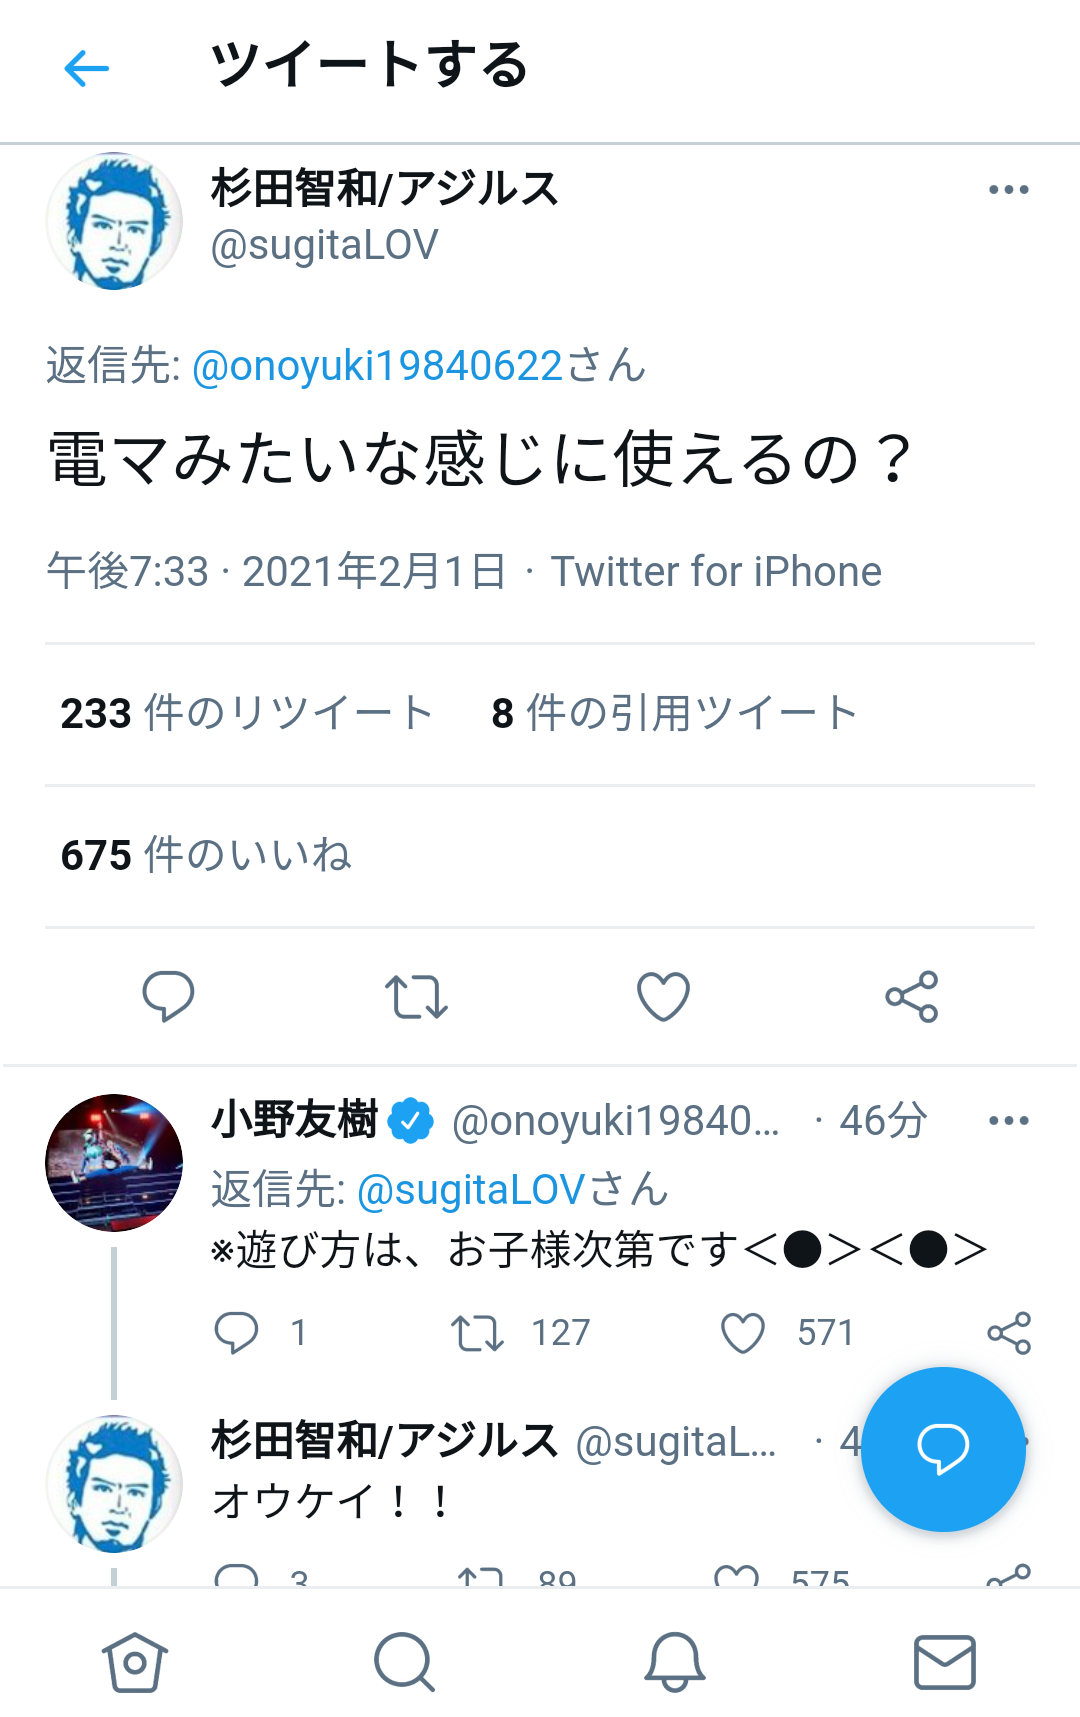Open 小野友樹's profile picture

[114, 1162]
